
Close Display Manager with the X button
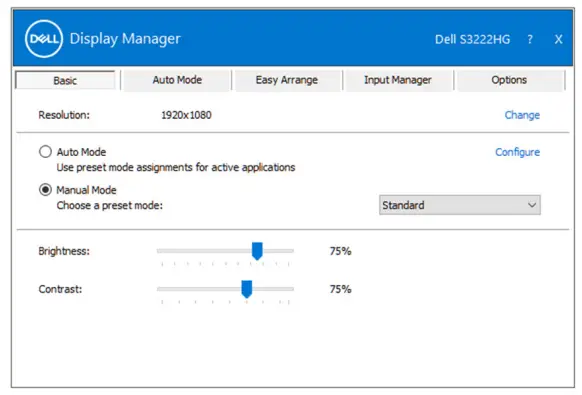click(558, 39)
